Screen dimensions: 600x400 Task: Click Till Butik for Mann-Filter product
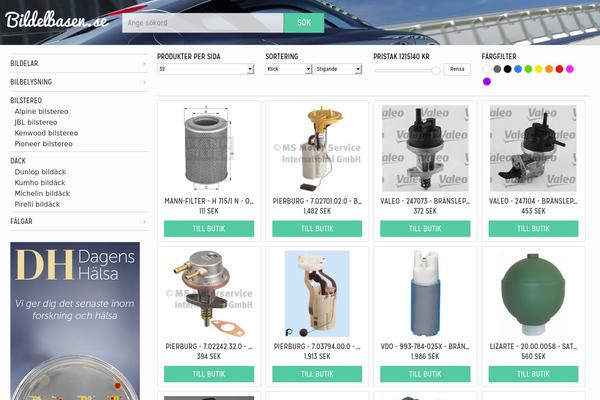coord(209,229)
